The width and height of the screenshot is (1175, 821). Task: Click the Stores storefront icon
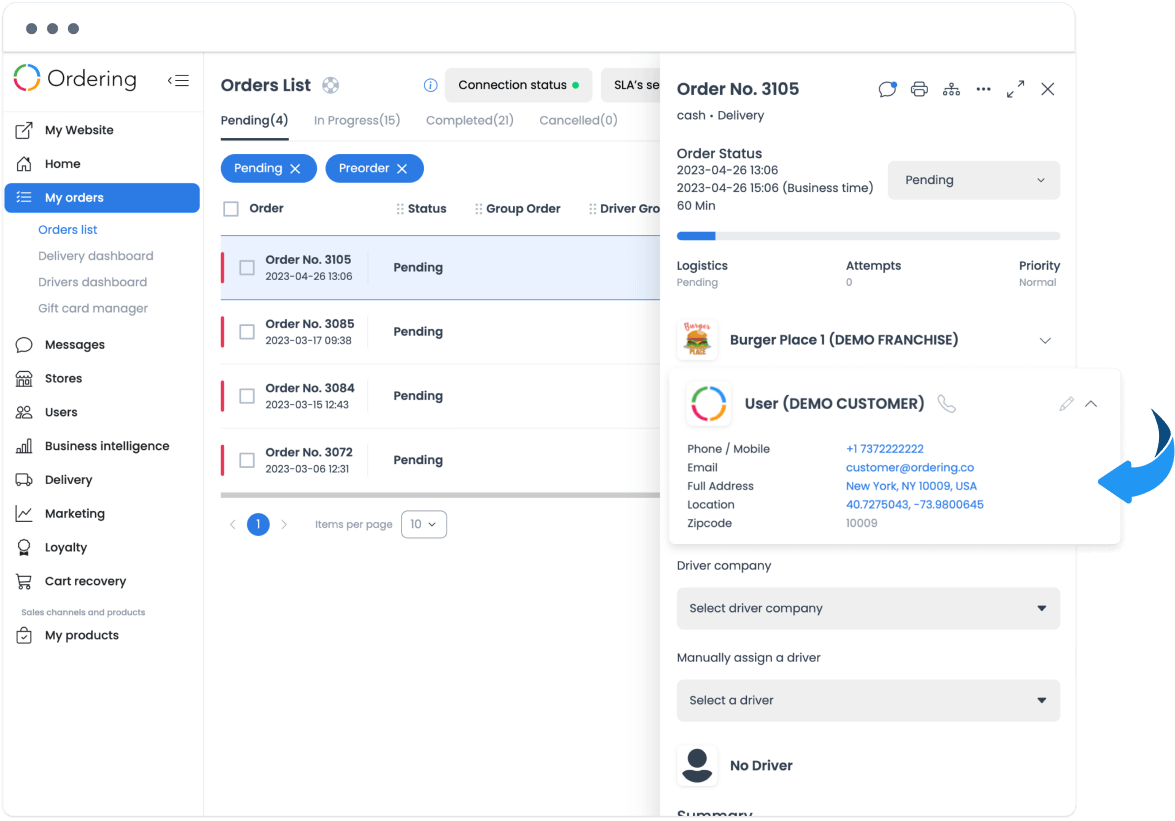[24, 378]
